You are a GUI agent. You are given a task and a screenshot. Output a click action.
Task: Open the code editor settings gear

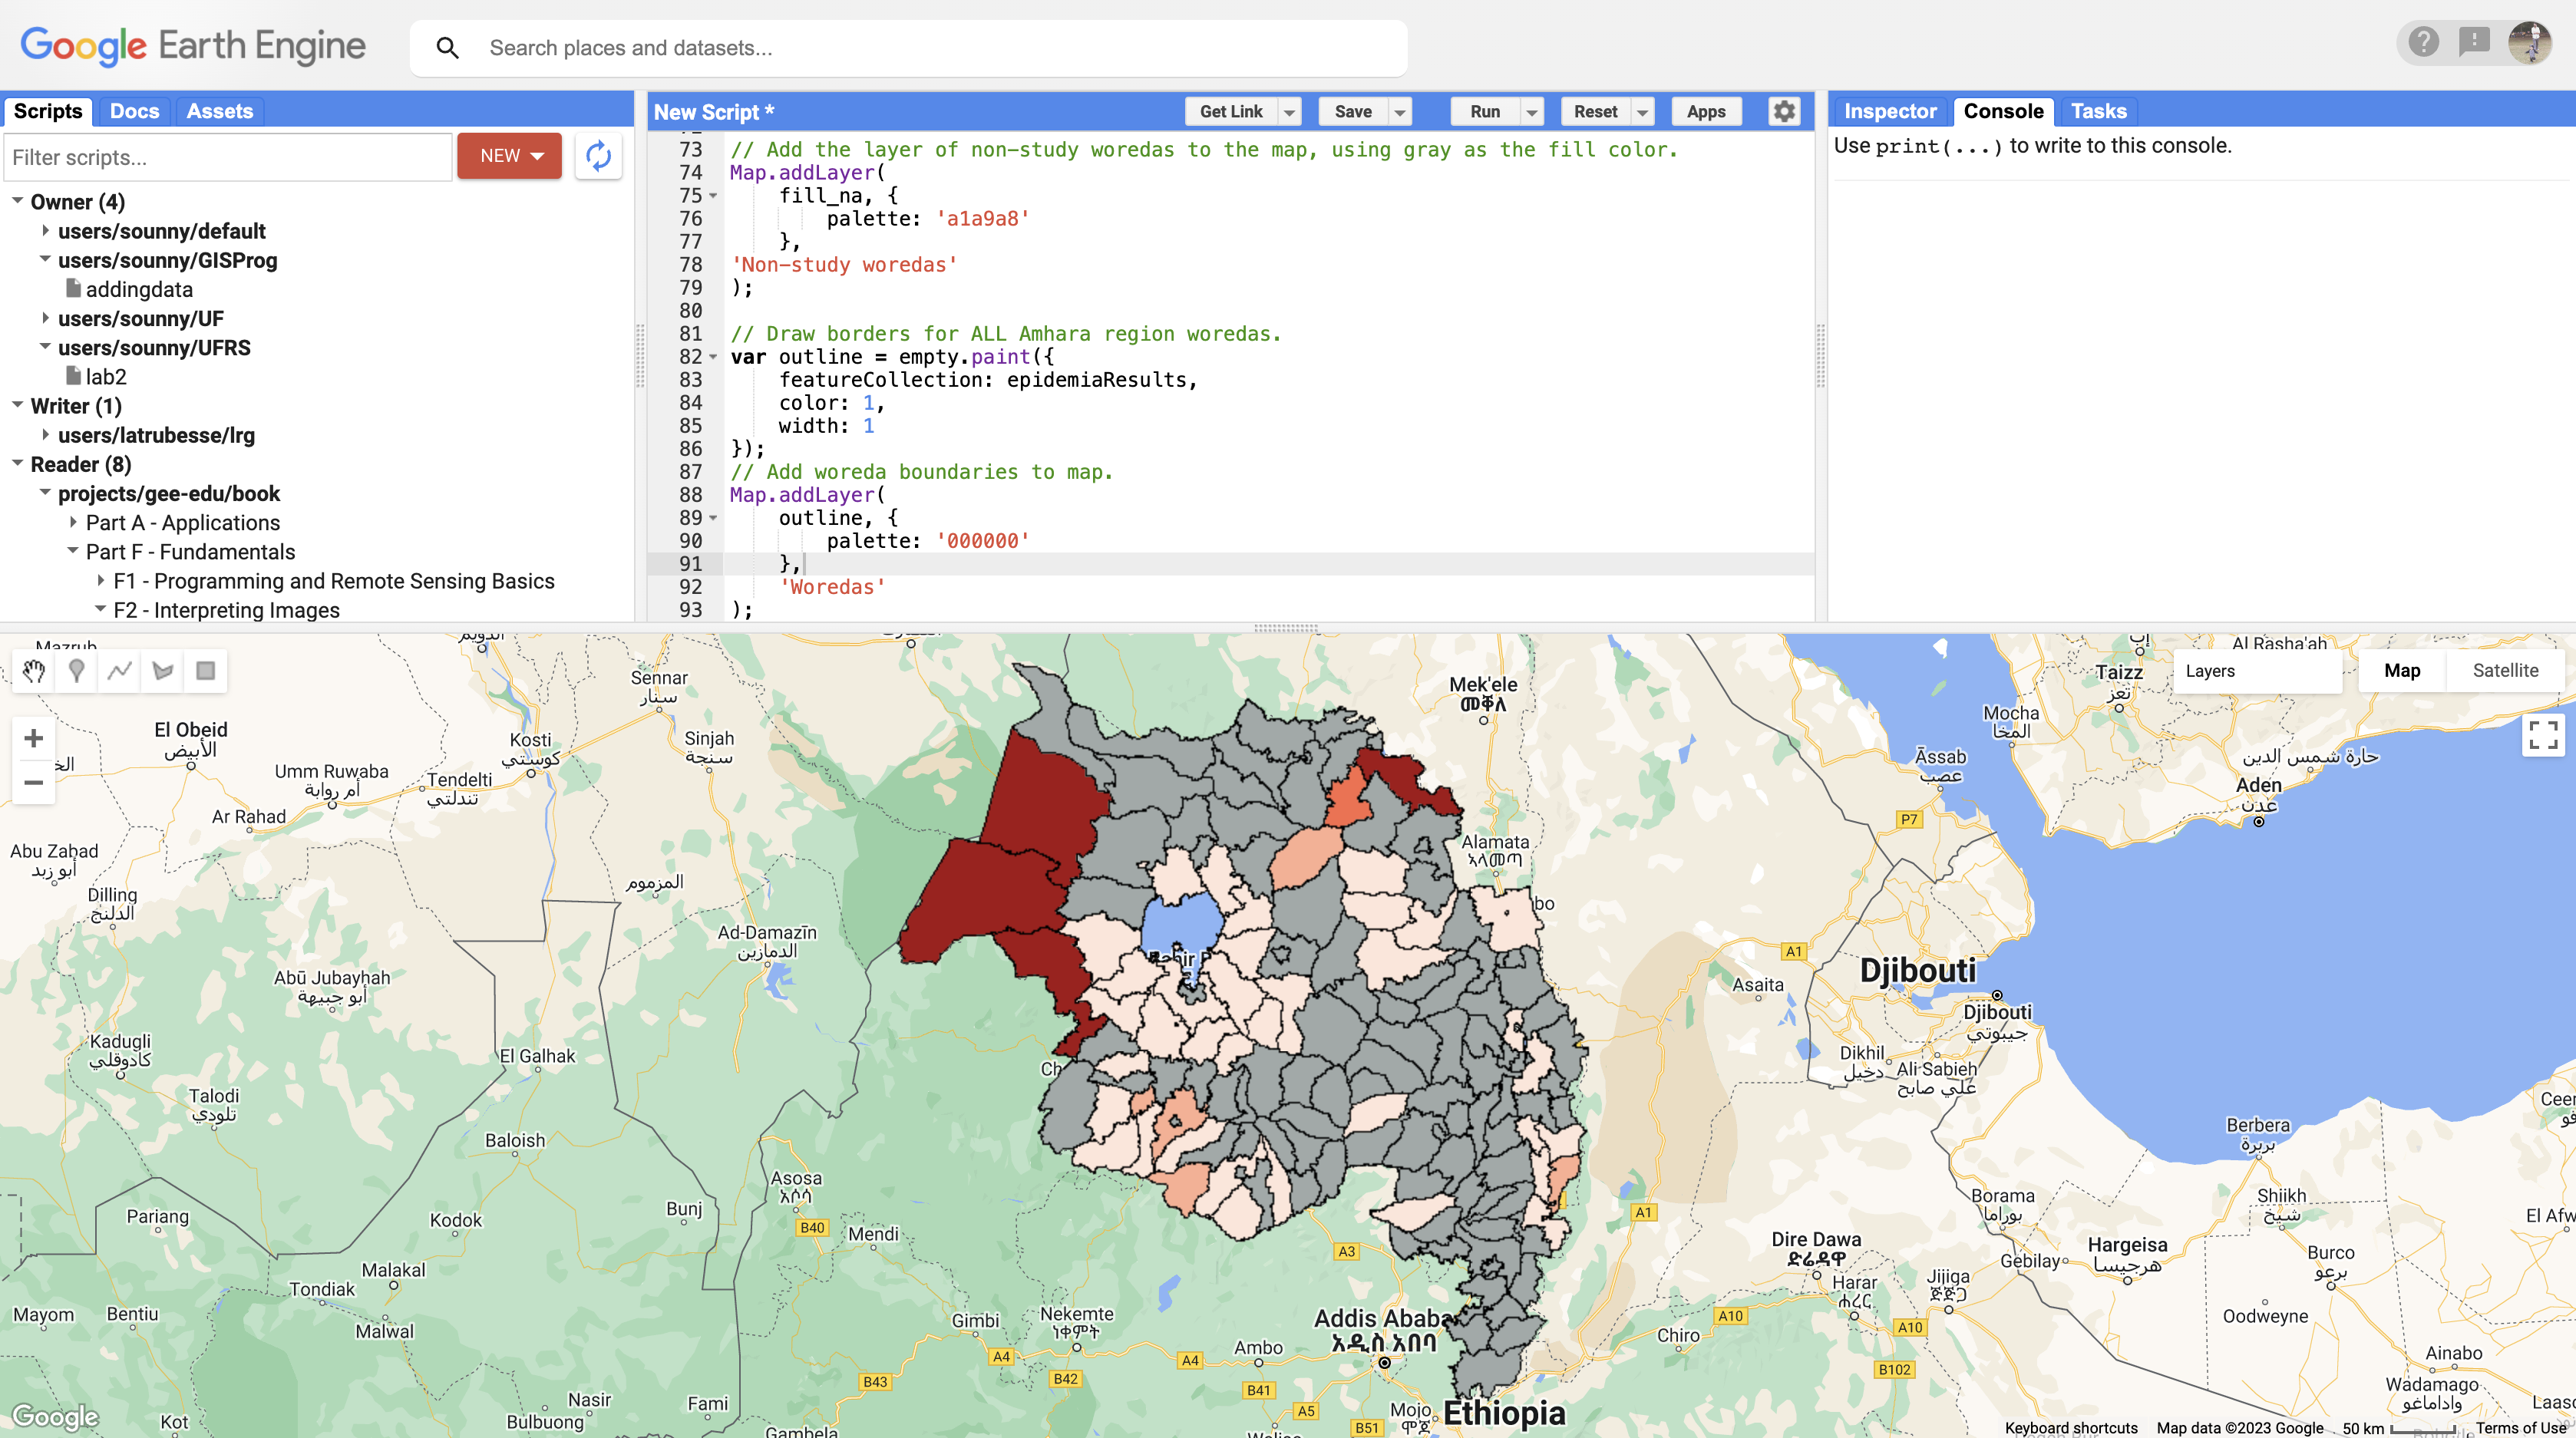pyautogui.click(x=1785, y=111)
